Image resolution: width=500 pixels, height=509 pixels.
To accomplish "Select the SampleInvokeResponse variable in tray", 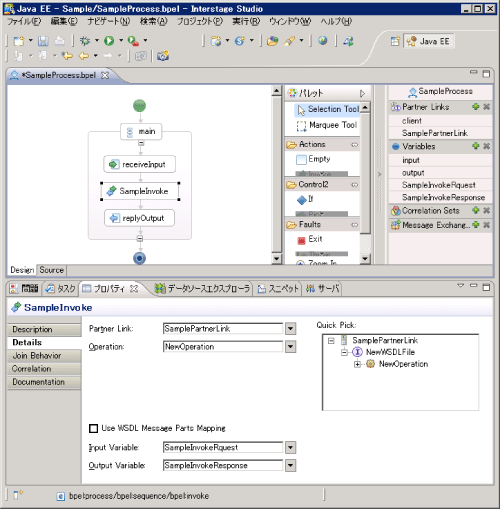I will point(440,197).
